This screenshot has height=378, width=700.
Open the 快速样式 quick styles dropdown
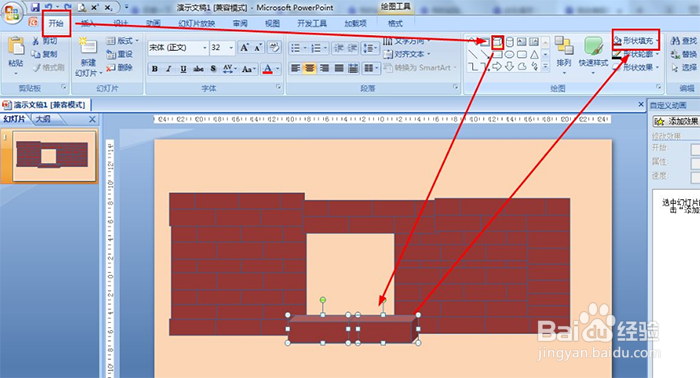point(593,54)
